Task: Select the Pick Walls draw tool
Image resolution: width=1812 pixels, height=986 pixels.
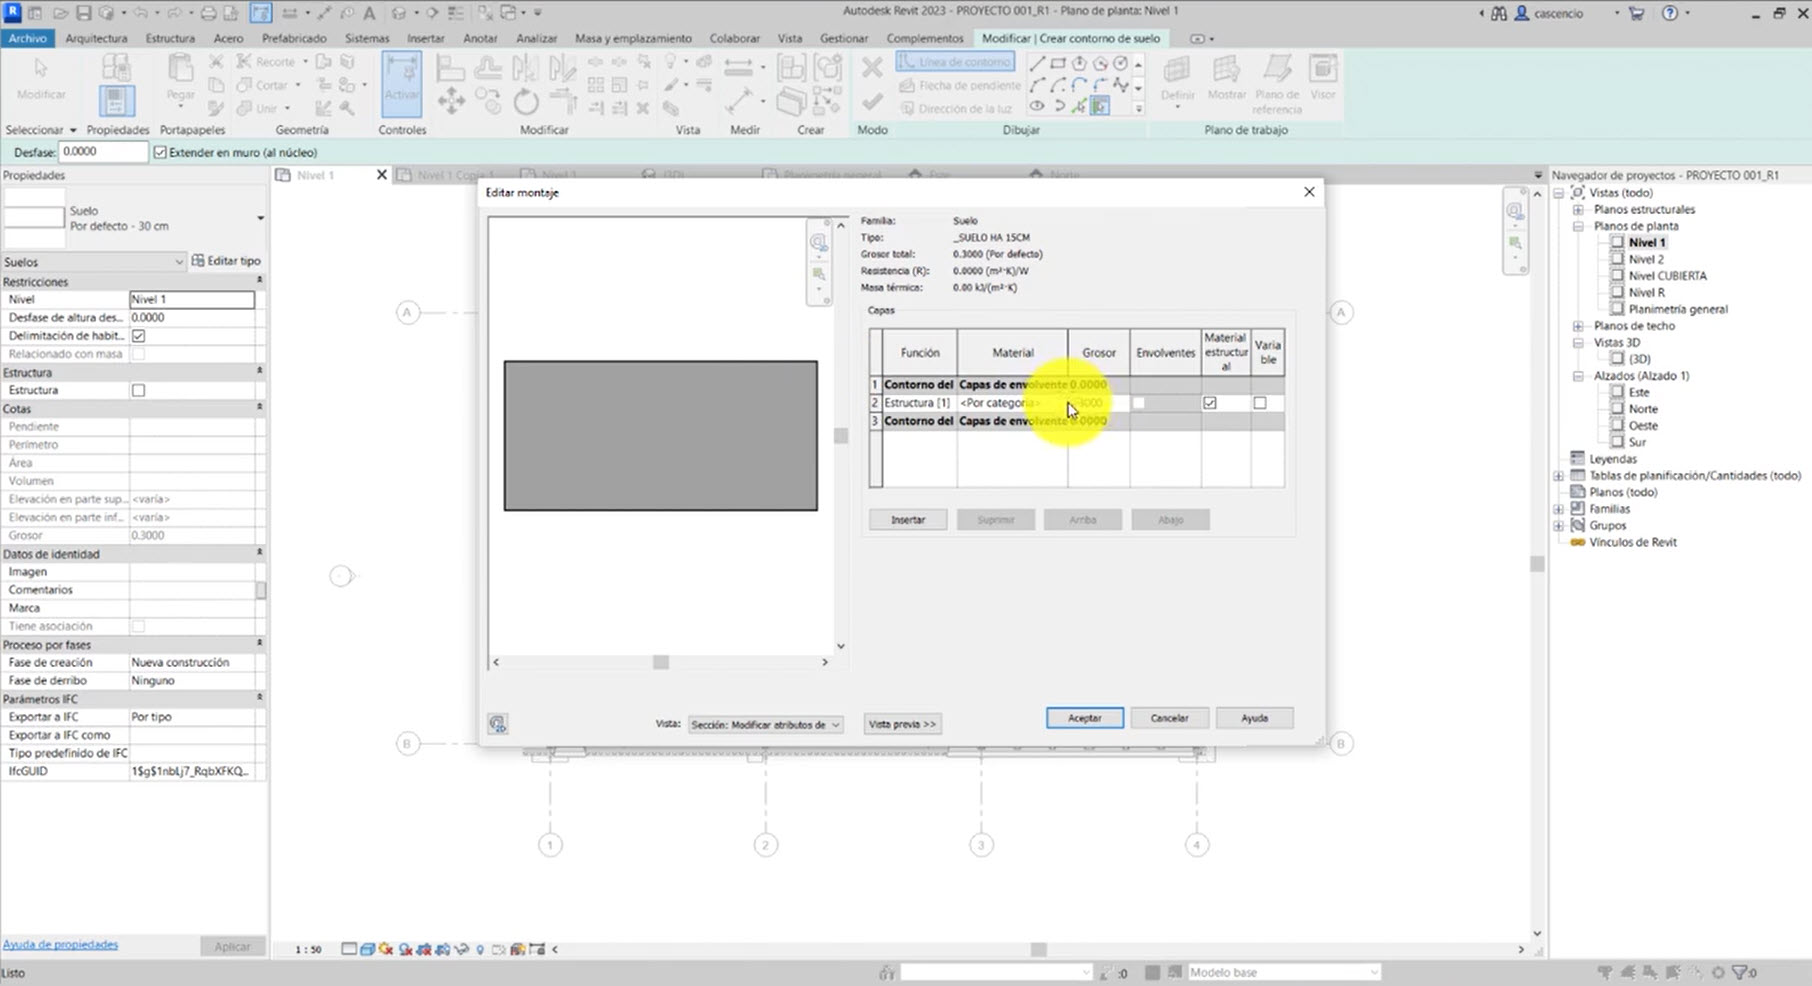Action: pos(1100,107)
